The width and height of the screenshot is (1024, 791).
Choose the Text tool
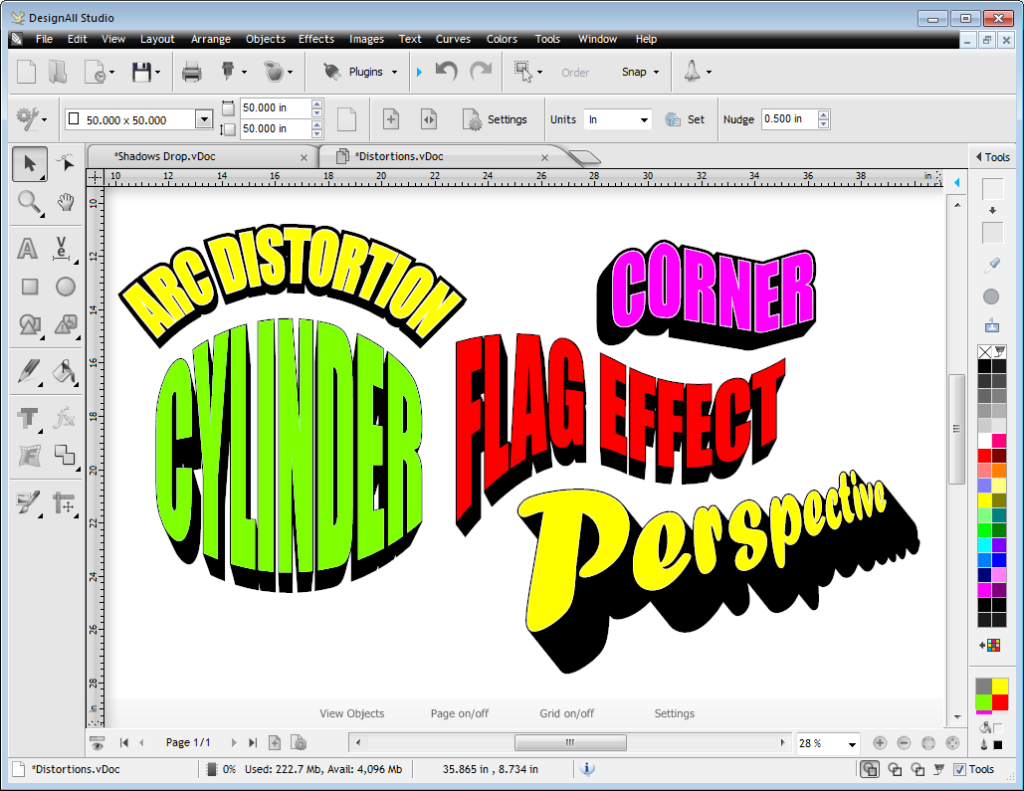pyautogui.click(x=29, y=248)
